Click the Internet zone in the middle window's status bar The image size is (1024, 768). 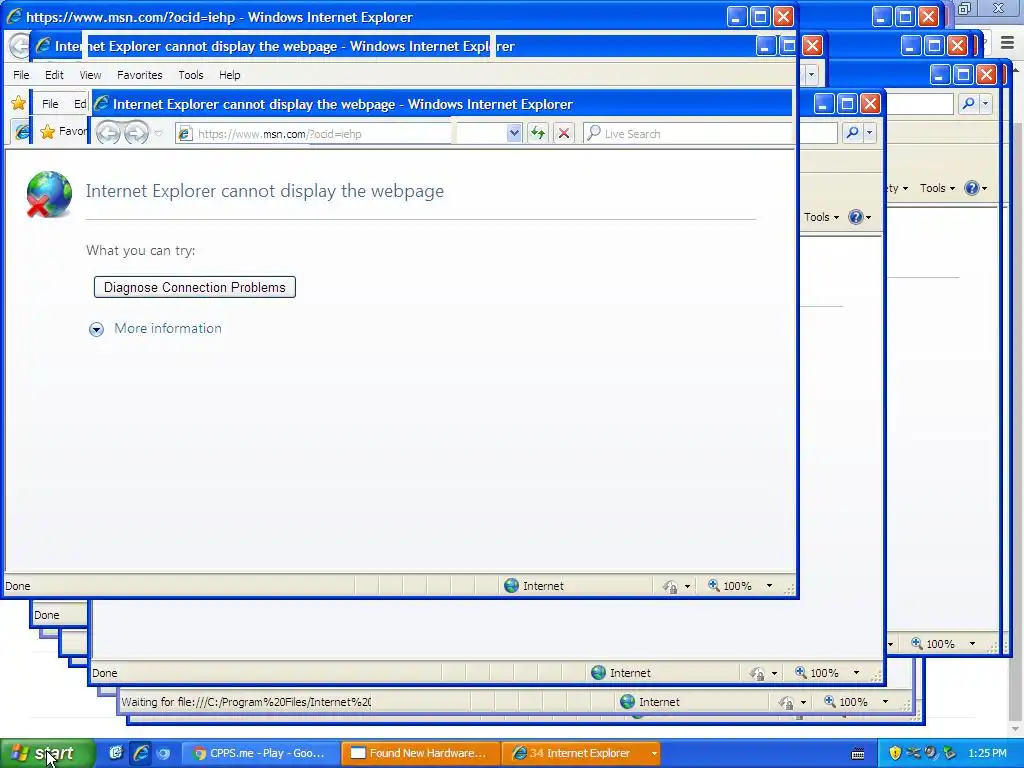pyautogui.click(x=621, y=673)
